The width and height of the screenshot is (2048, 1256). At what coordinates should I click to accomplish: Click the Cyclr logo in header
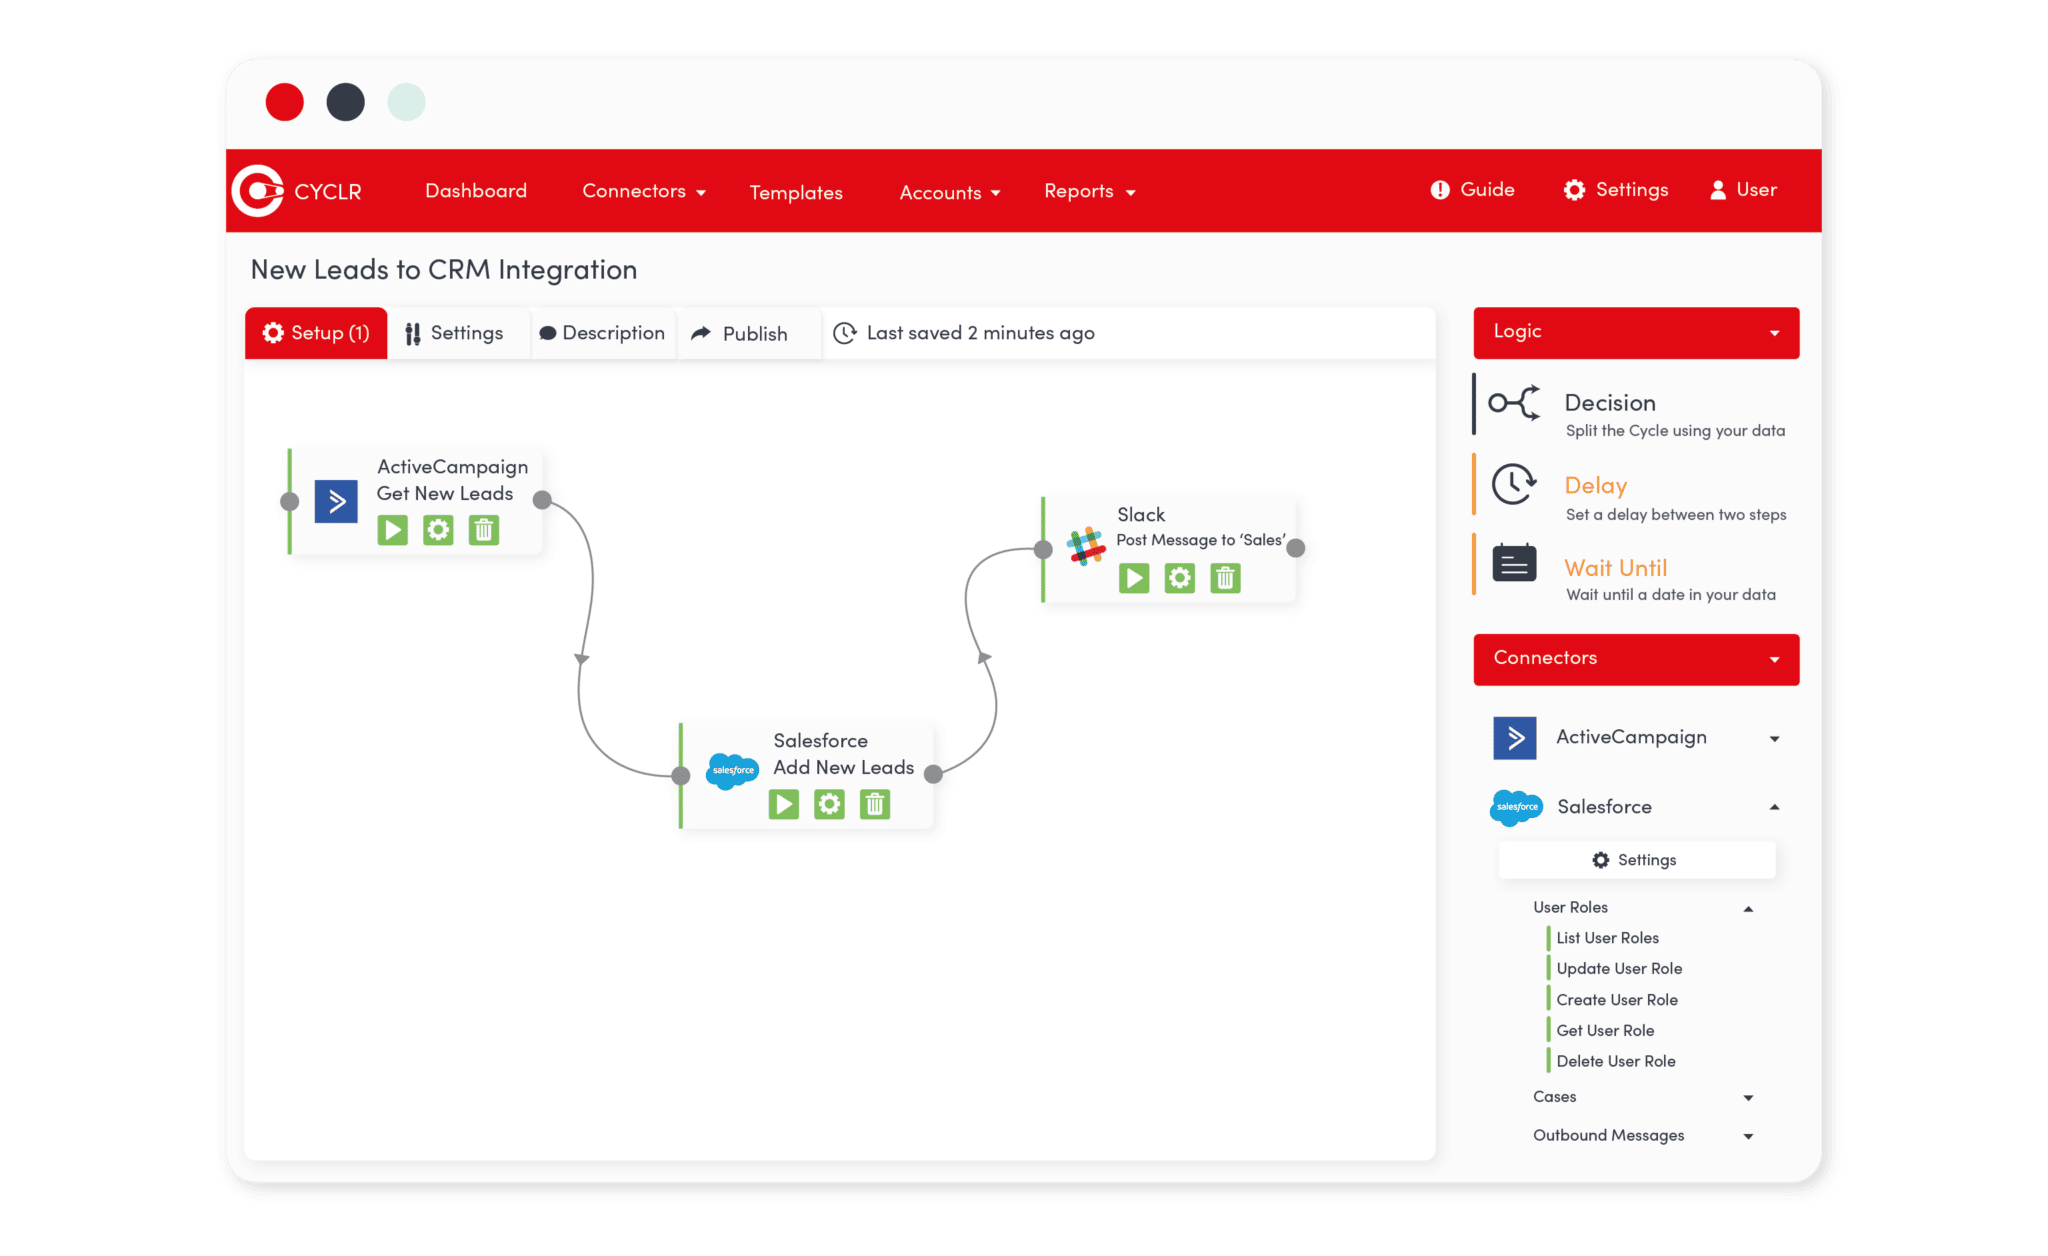tap(259, 190)
